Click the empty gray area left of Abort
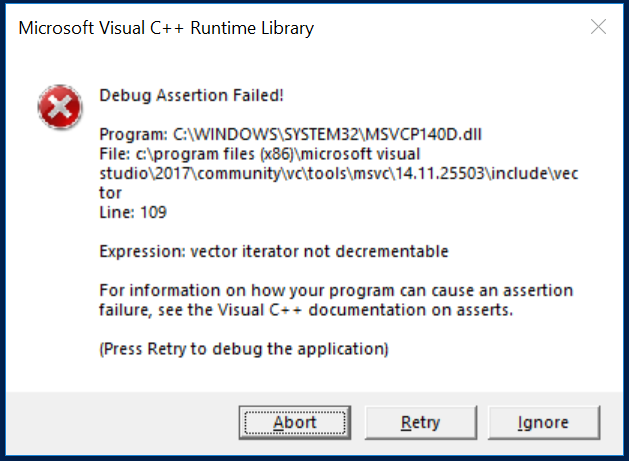The width and height of the screenshot is (629, 461). click(120, 422)
